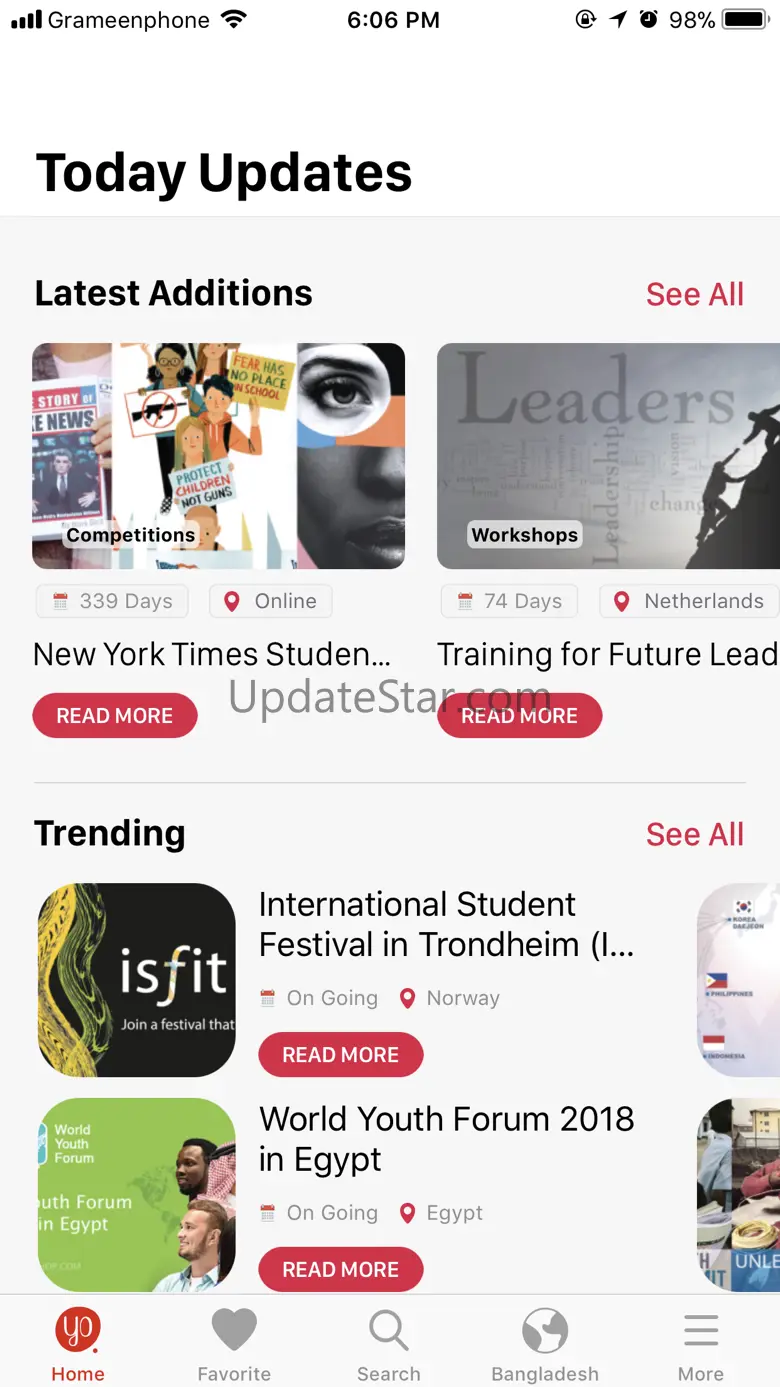Open the Workshops Leaders card image
This screenshot has width=780, height=1387.
click(609, 456)
